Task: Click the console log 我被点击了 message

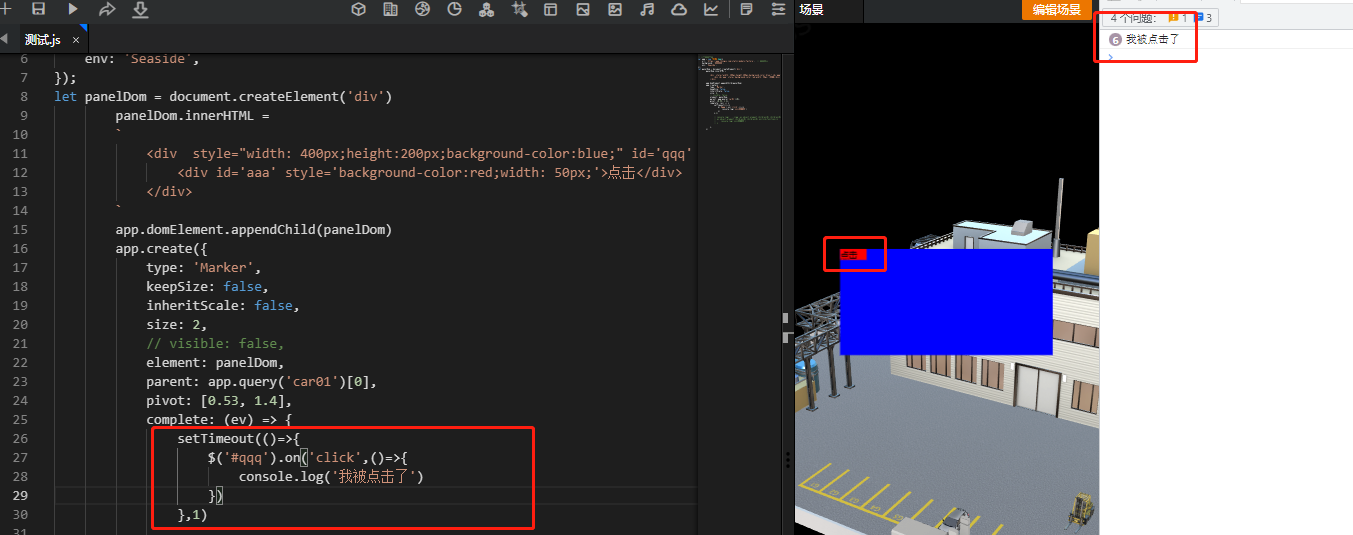Action: [1153, 39]
